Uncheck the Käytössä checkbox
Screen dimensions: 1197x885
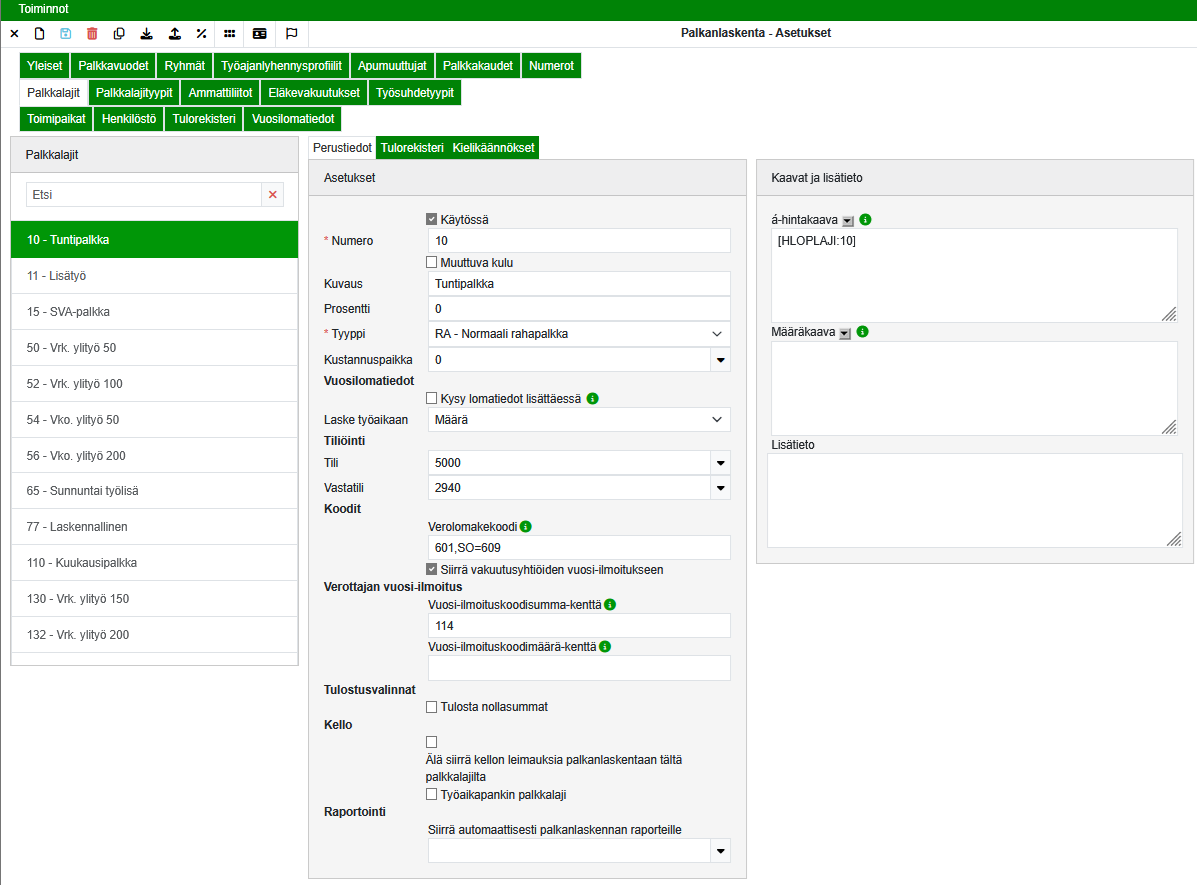[432, 219]
